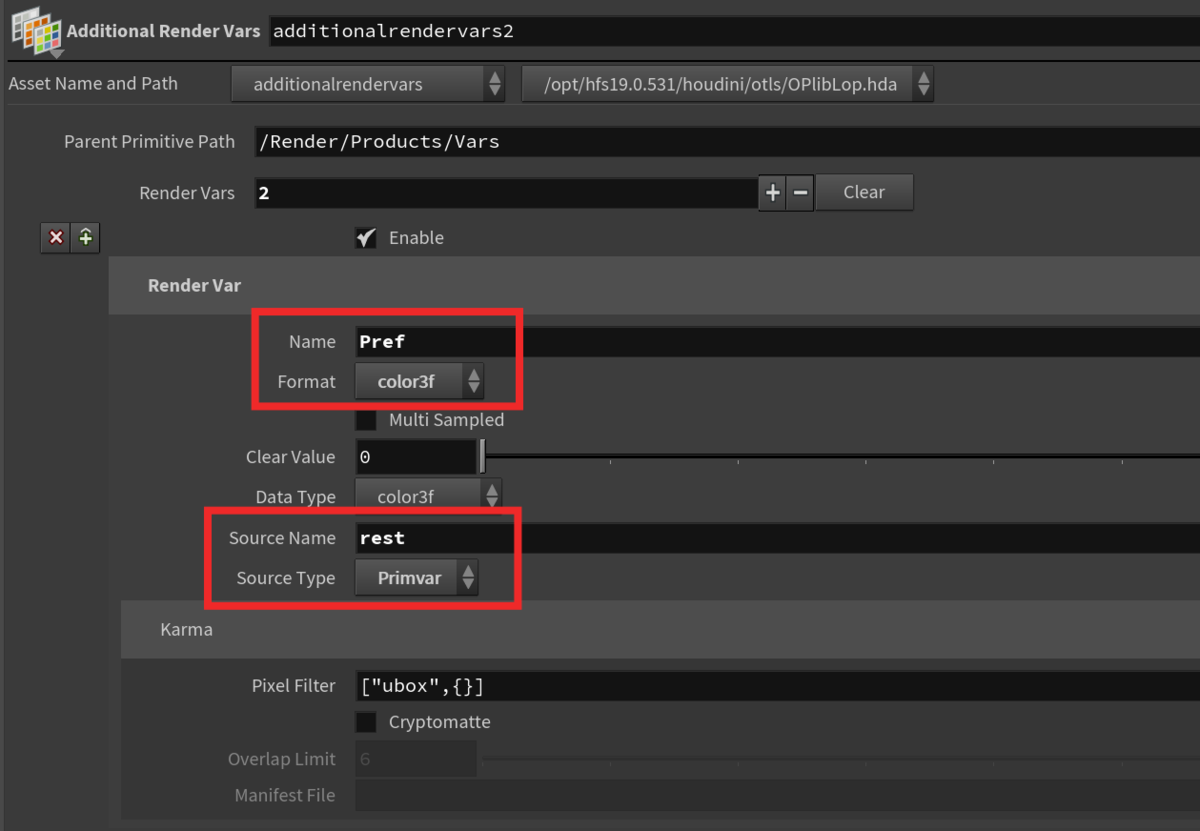Click the Name field containing Pref
The width and height of the screenshot is (1200, 831).
pyautogui.click(x=778, y=342)
